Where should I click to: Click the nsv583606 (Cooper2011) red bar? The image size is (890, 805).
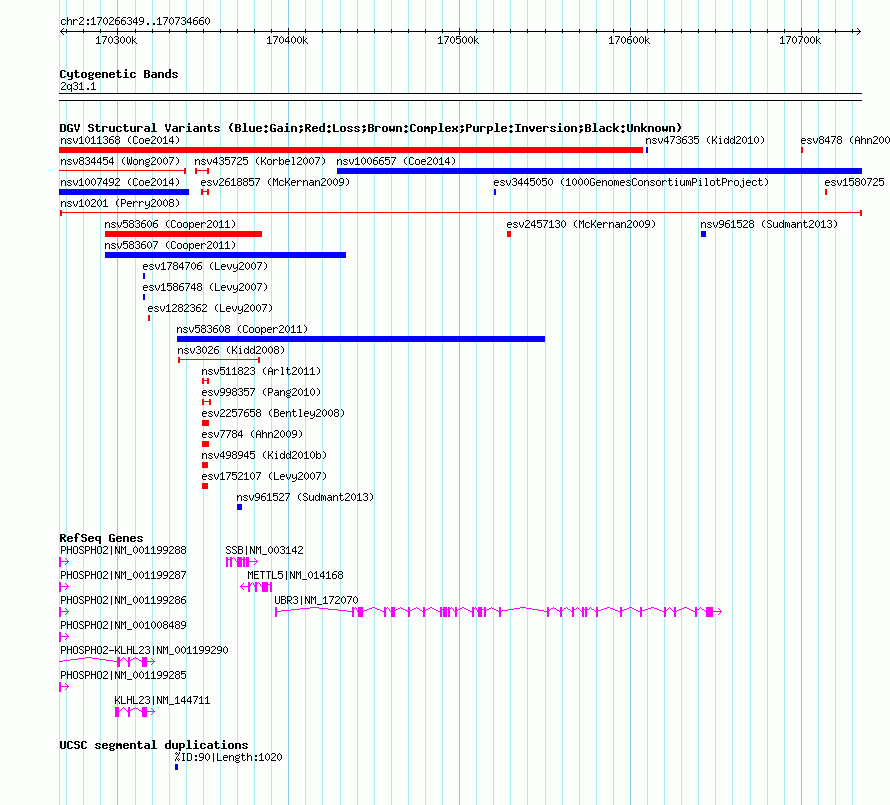(x=183, y=234)
